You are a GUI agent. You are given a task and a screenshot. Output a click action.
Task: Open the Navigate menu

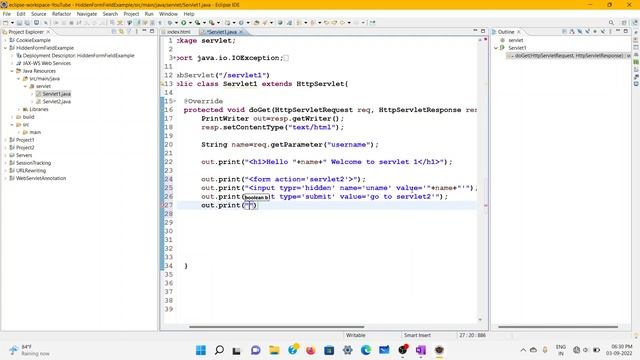click(x=87, y=14)
